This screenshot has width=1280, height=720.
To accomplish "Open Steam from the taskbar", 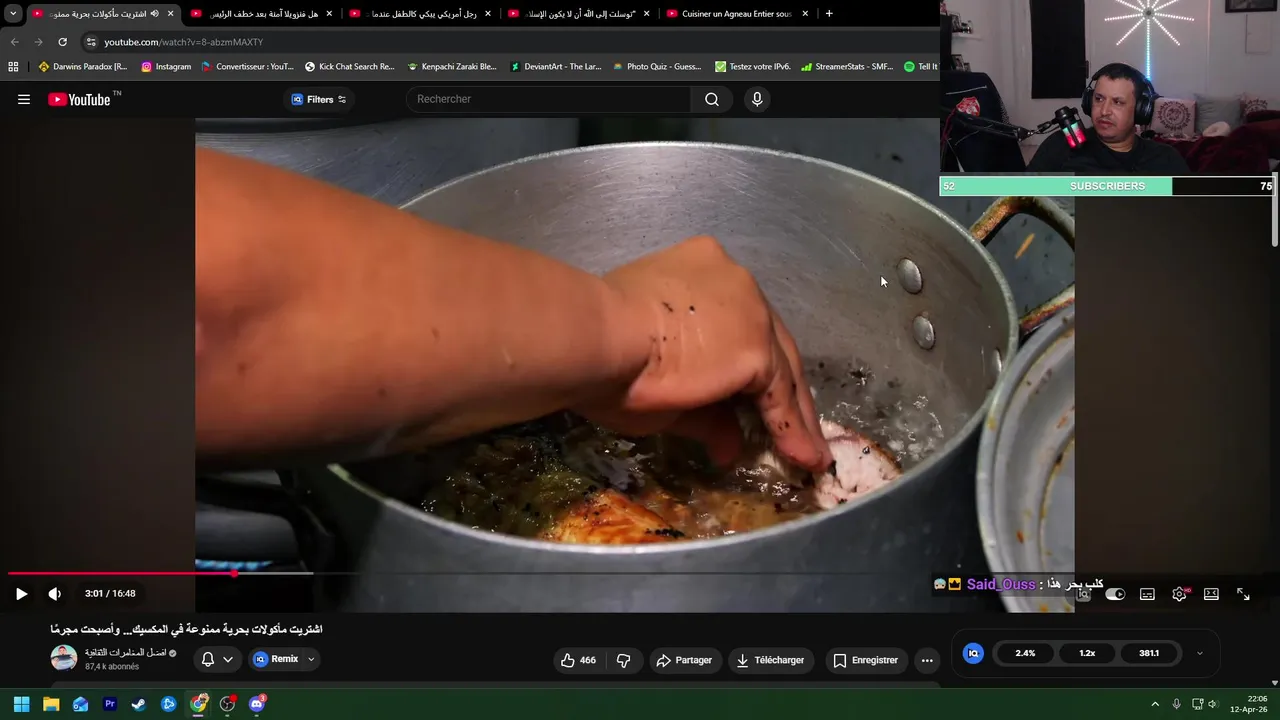I will coord(139,704).
